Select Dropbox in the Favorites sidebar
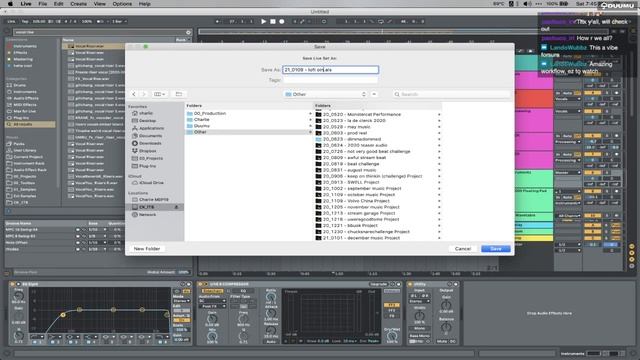Viewport: 640px width, 360px height. pos(148,151)
